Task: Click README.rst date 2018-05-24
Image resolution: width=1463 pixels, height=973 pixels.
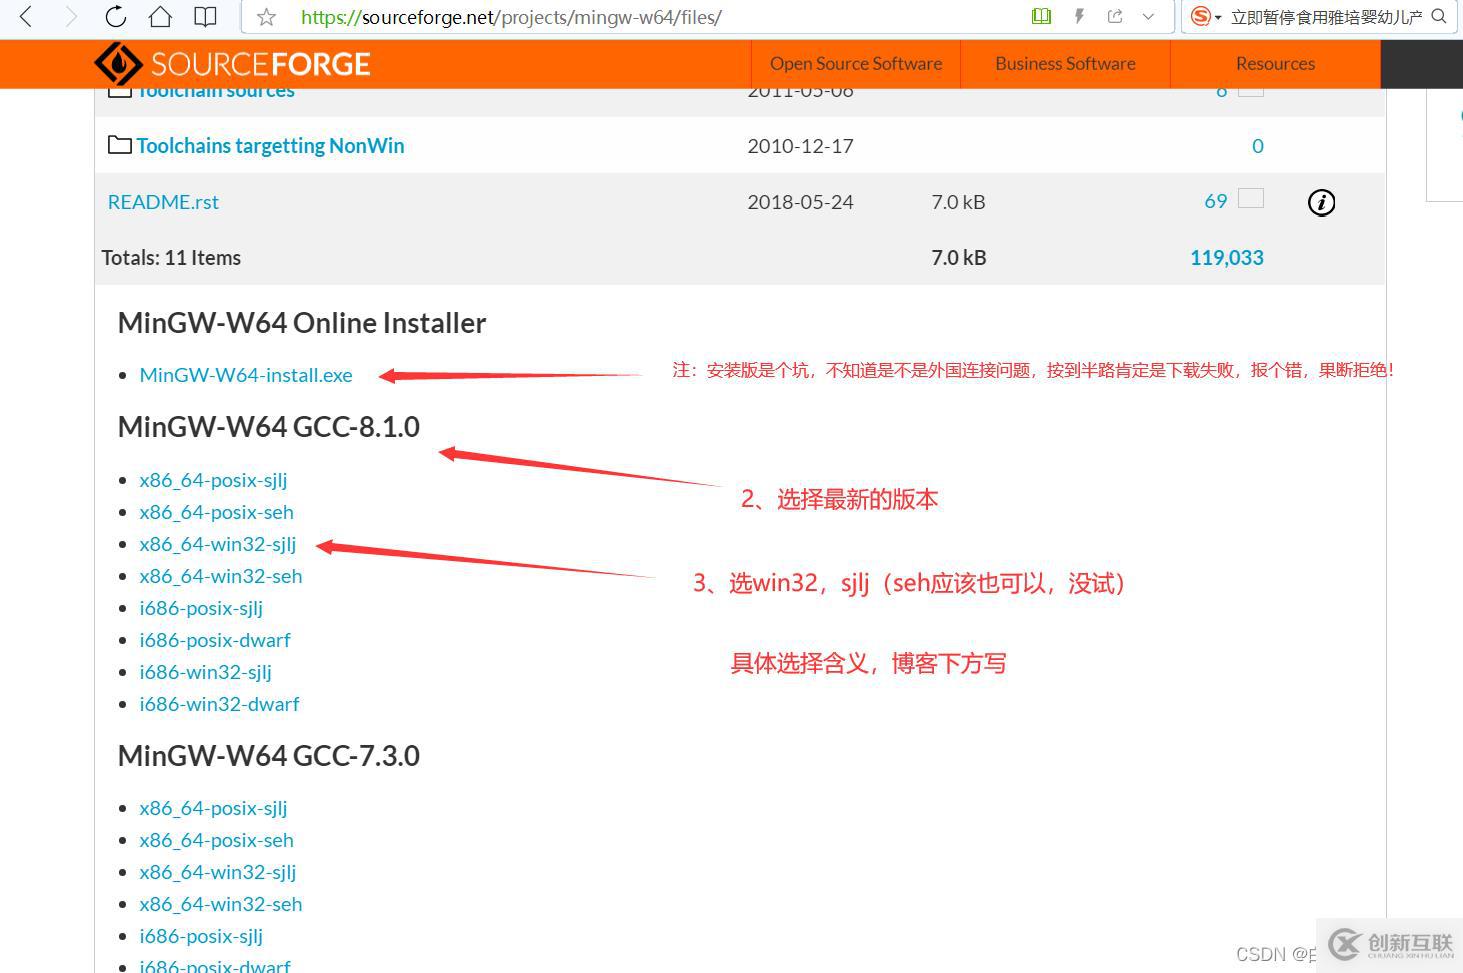Action: (x=800, y=202)
